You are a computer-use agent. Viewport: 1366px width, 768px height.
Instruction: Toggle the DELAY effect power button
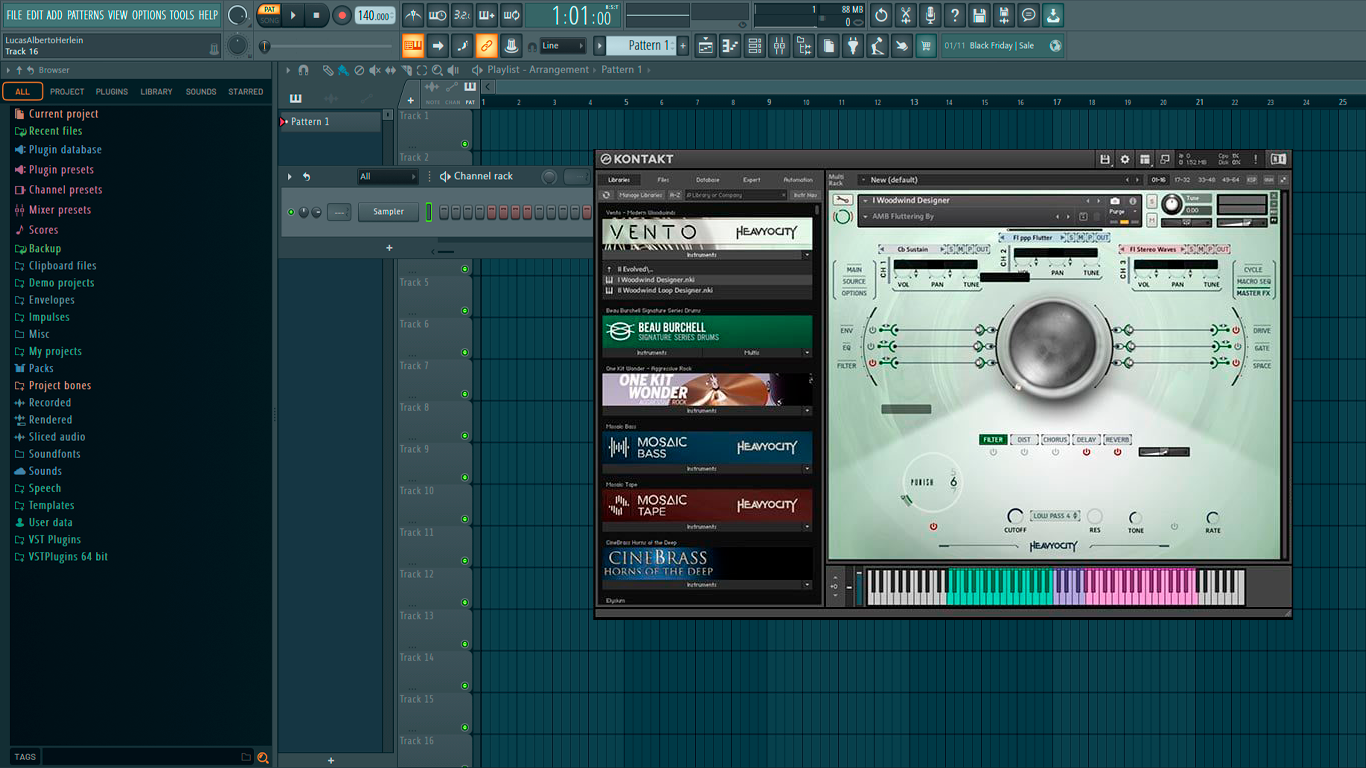pyautogui.click(x=1086, y=452)
